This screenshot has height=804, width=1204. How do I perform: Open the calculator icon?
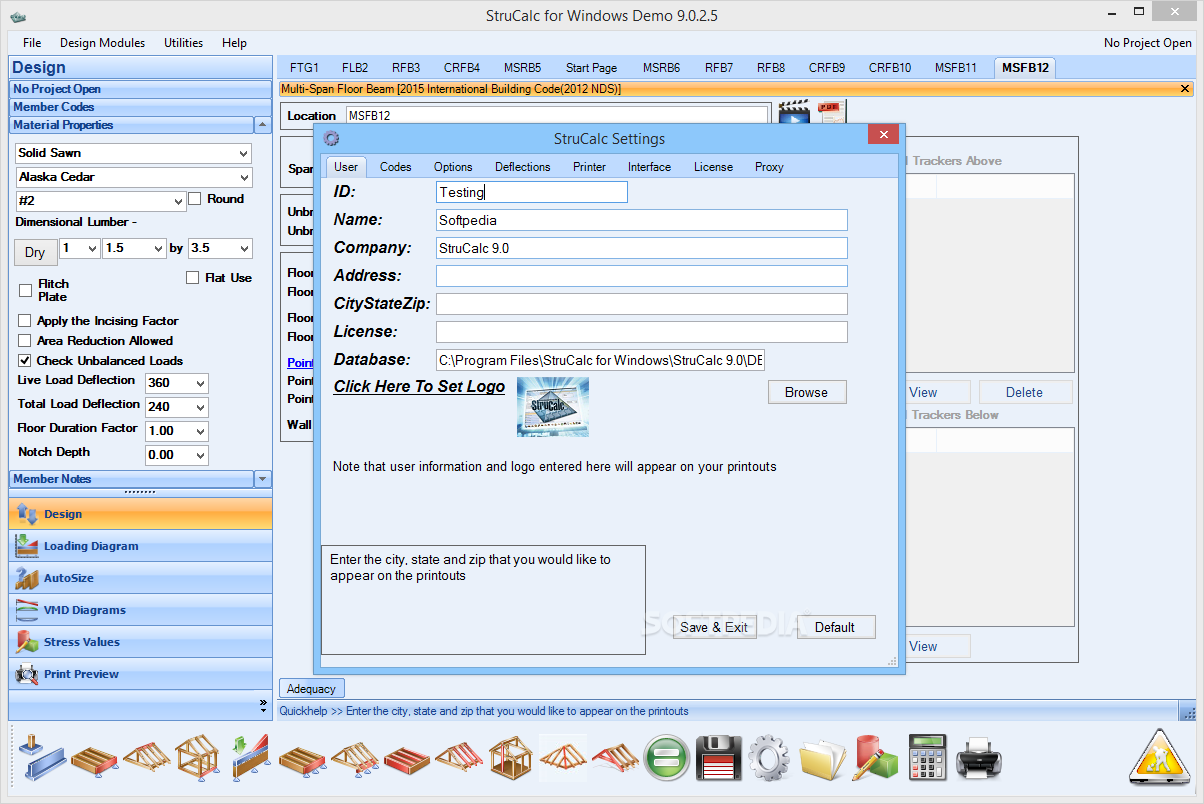click(x=927, y=758)
